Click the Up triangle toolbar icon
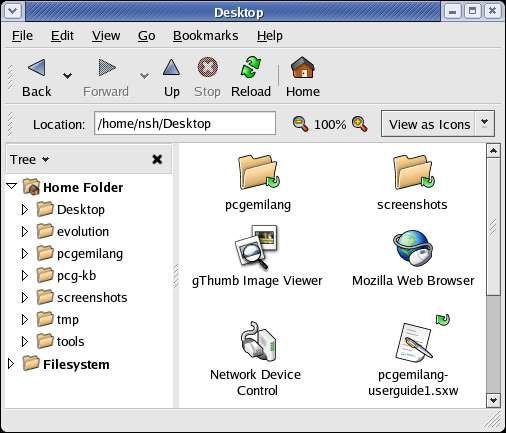This screenshot has height=433, width=506. (171, 67)
